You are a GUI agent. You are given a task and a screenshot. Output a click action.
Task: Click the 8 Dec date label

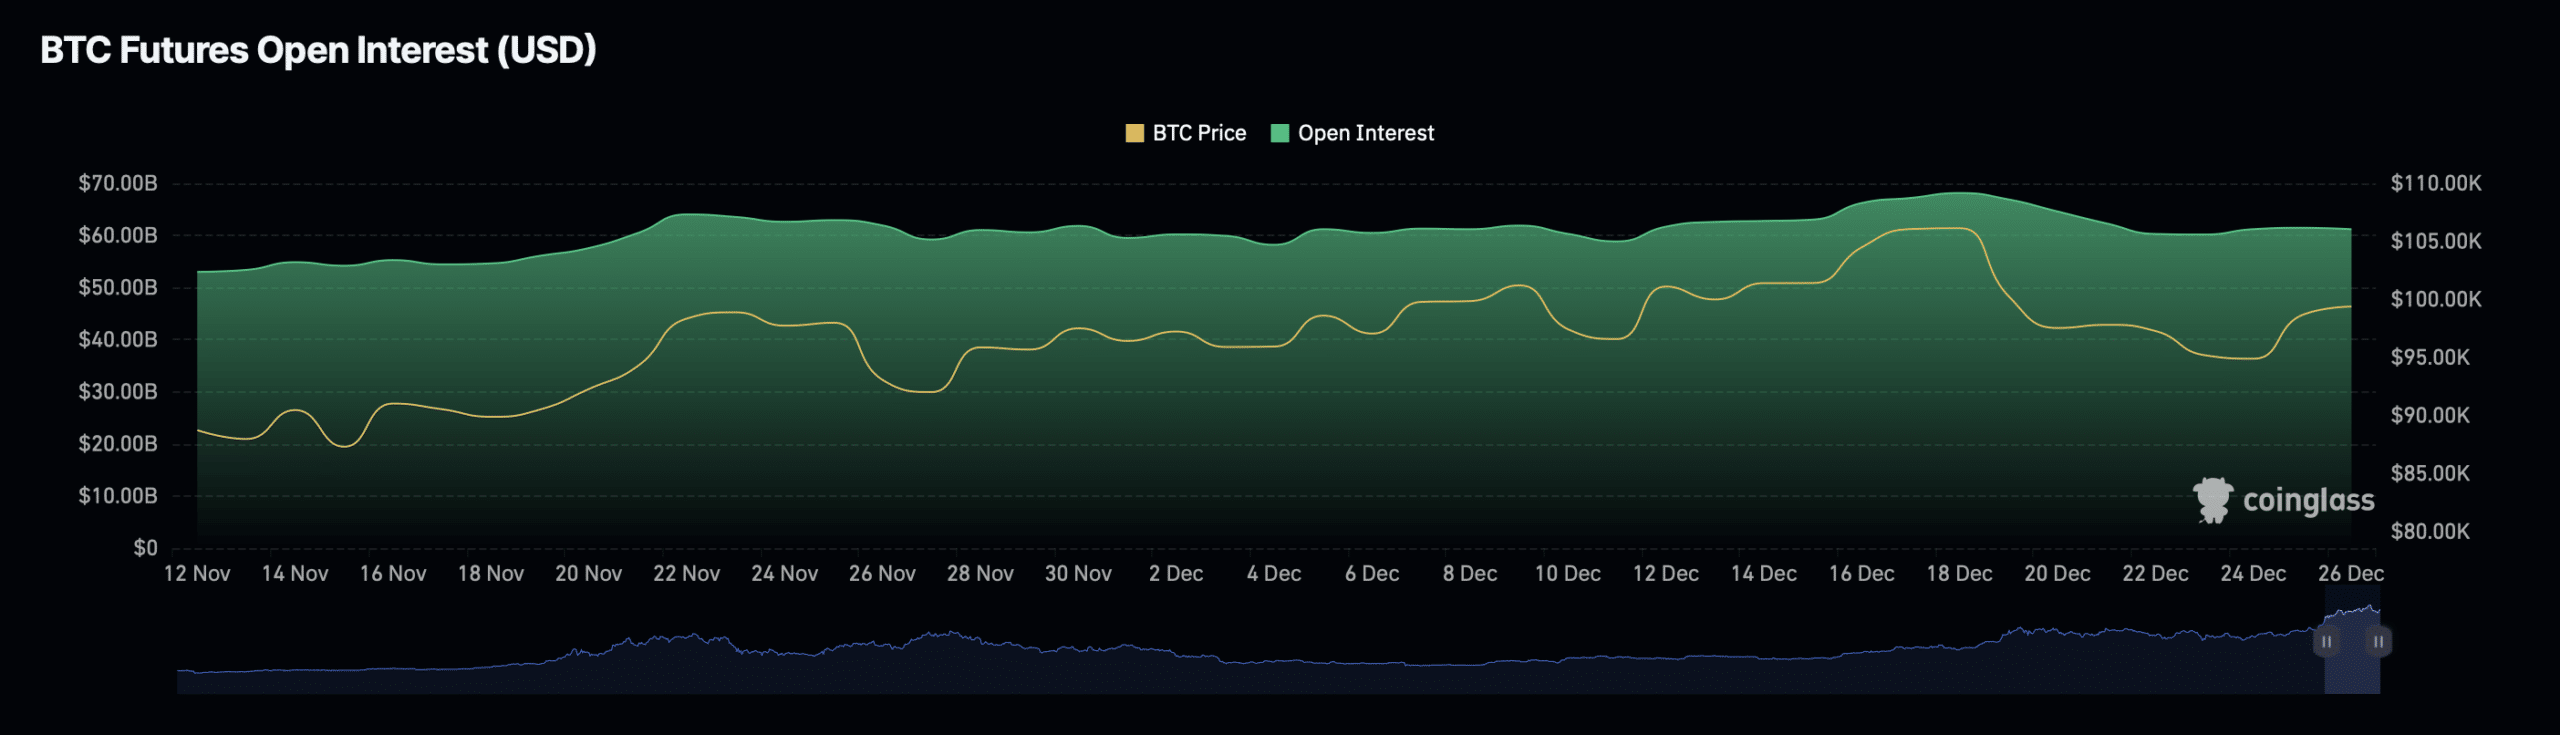tap(1470, 574)
